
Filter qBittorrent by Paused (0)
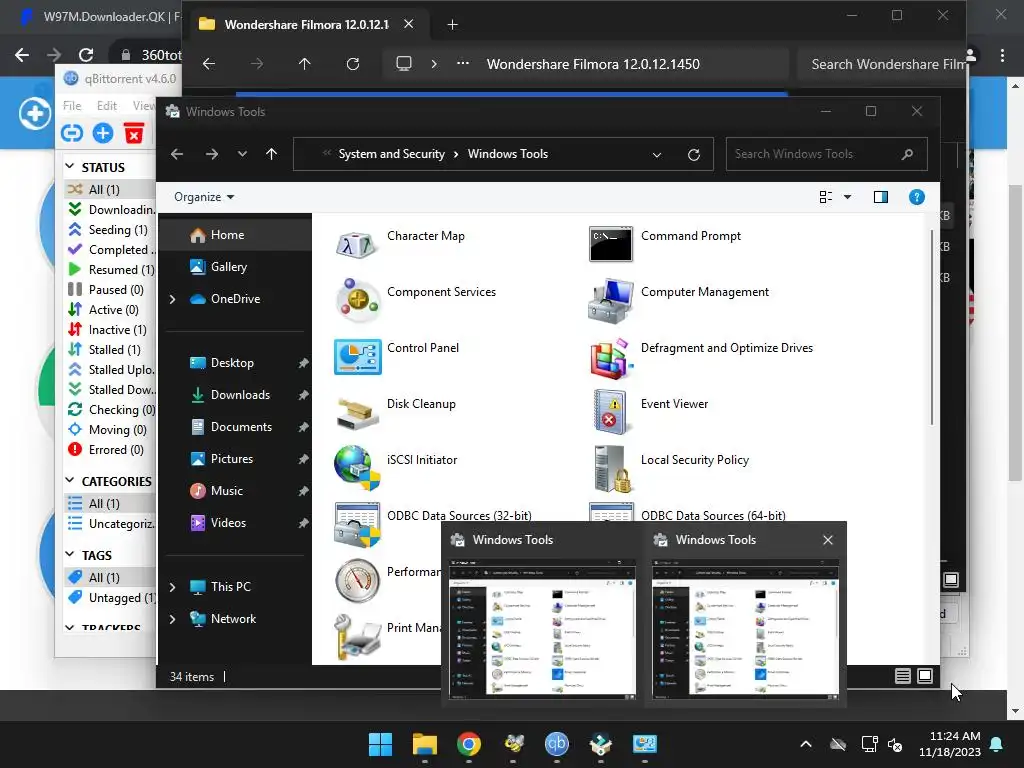tap(110, 289)
